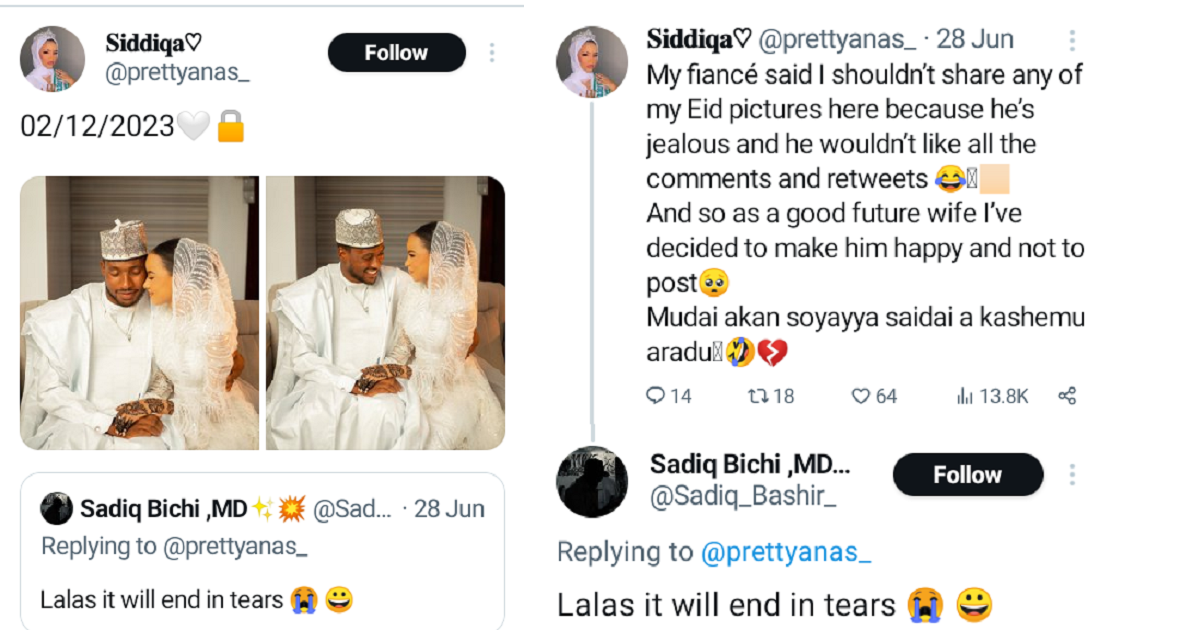Click Siddiqa's display name in left tweet

153,42
